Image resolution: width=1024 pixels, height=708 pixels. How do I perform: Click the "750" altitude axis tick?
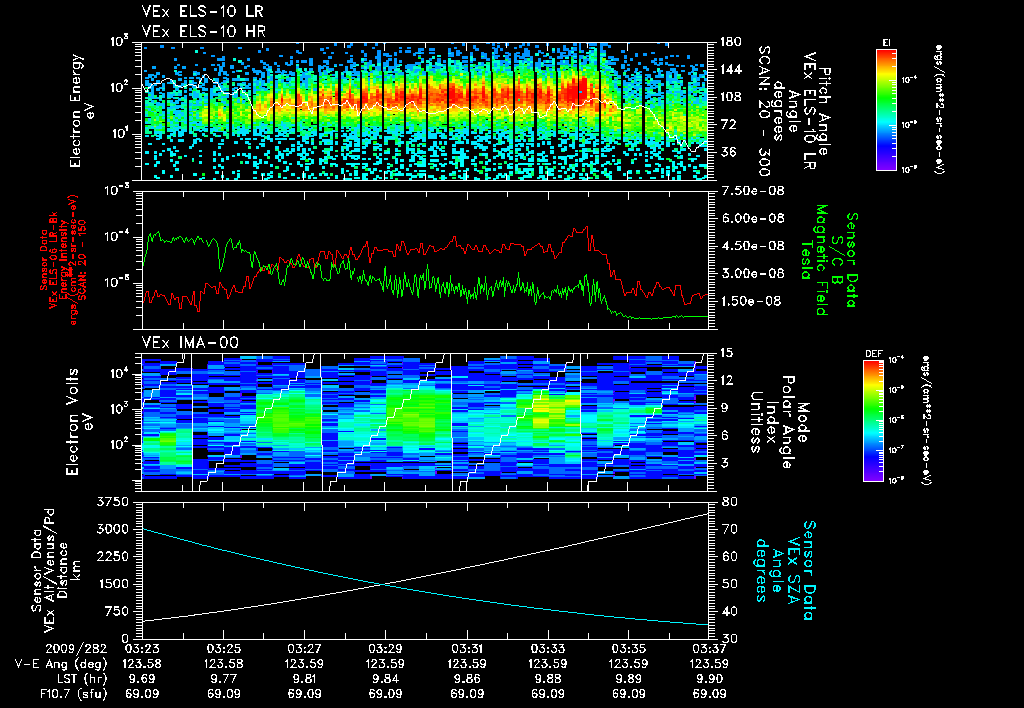117,611
